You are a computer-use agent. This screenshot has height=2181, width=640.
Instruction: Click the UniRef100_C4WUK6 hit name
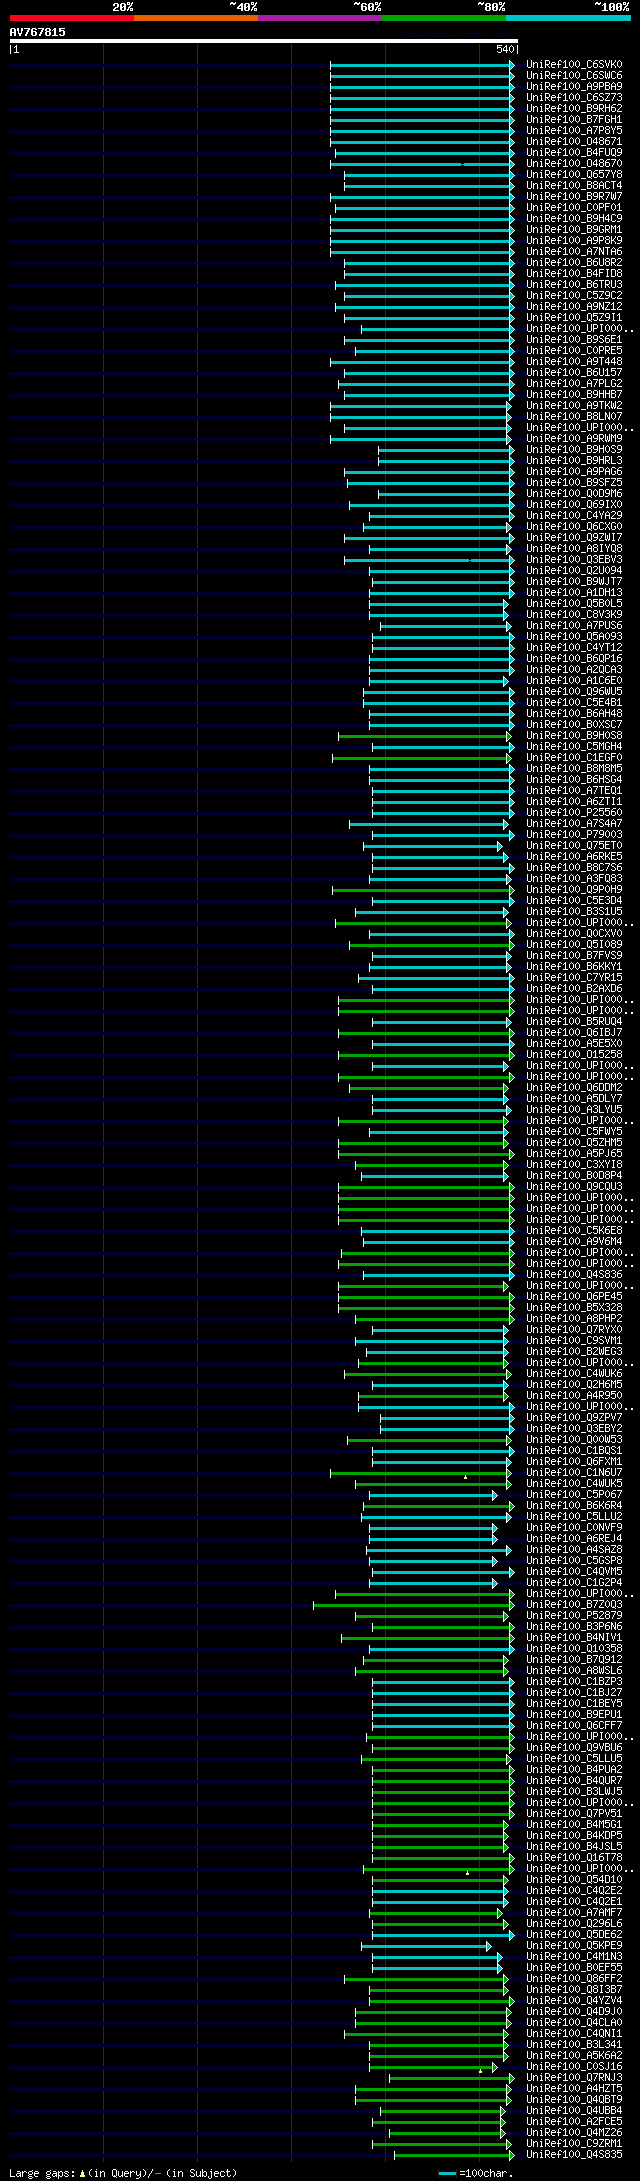click(574, 1373)
